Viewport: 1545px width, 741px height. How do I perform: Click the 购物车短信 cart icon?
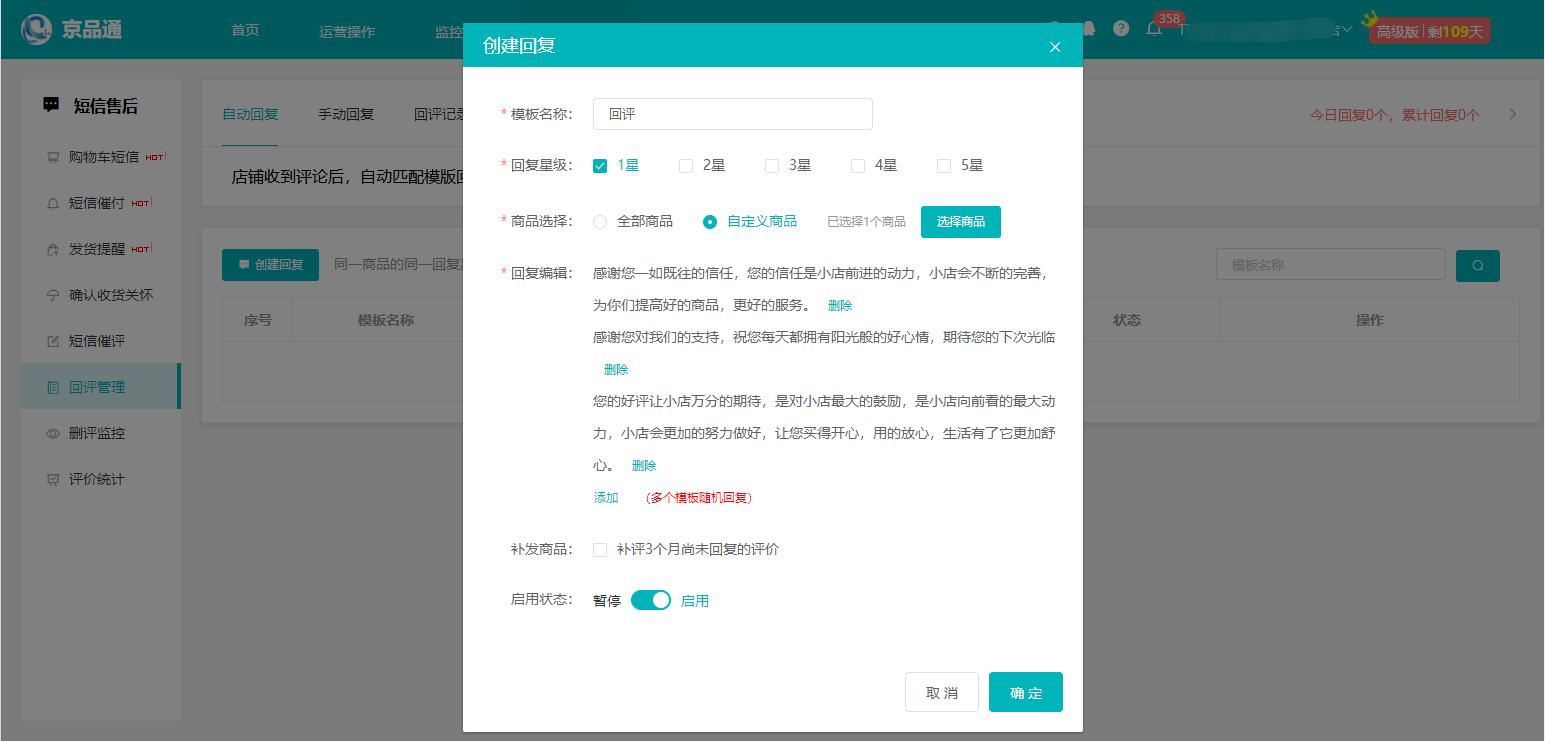[x=53, y=157]
